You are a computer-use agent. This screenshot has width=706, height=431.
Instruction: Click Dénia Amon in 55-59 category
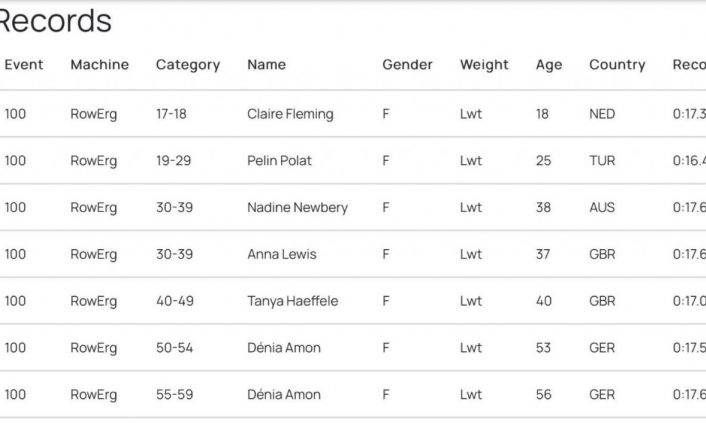pyautogui.click(x=283, y=395)
